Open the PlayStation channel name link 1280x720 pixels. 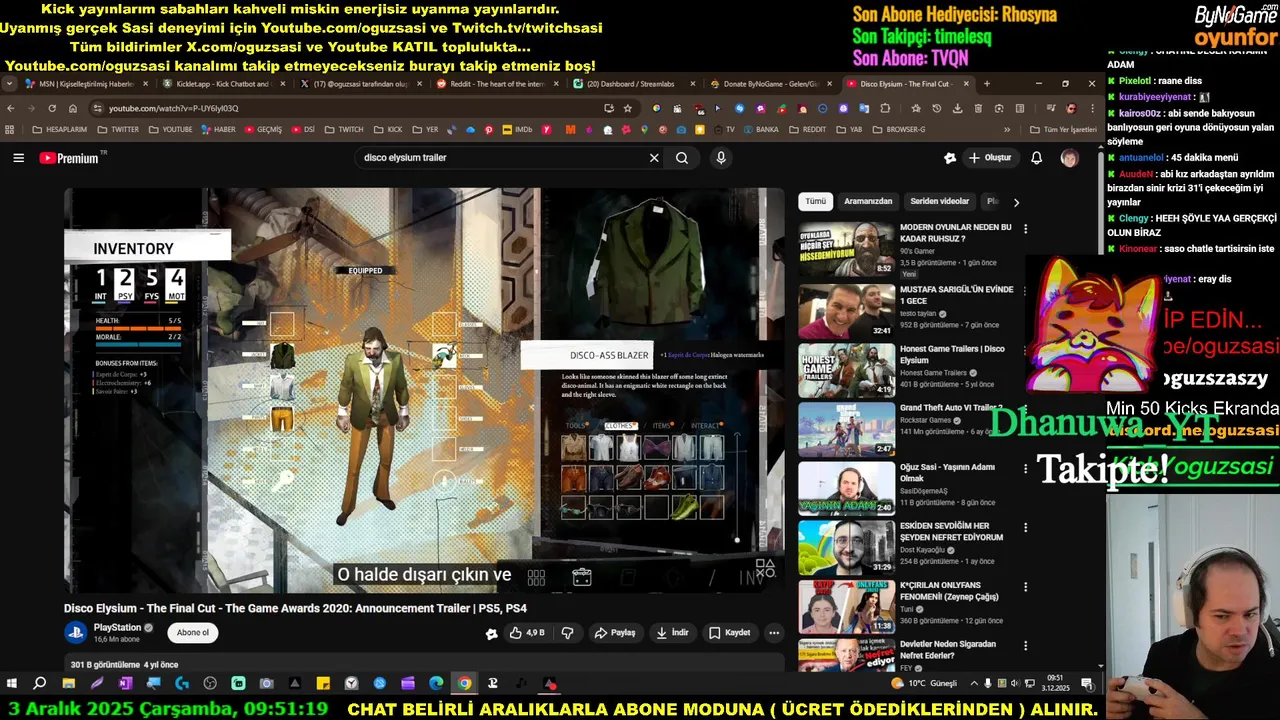[x=117, y=628]
